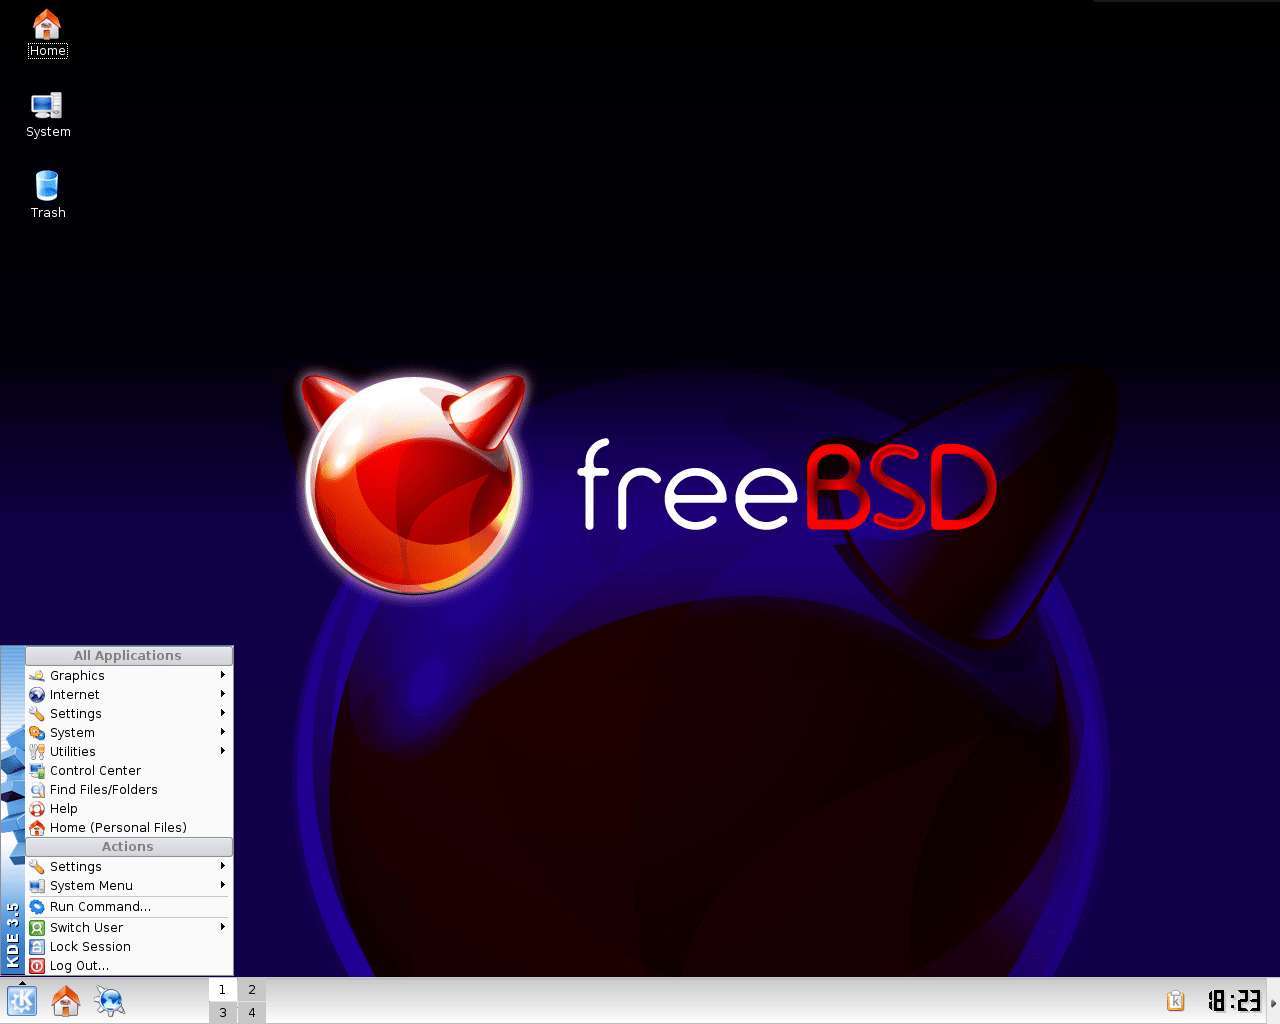The width and height of the screenshot is (1280, 1024).
Task: Click the K menu launcher icon
Action: click(x=21, y=1000)
